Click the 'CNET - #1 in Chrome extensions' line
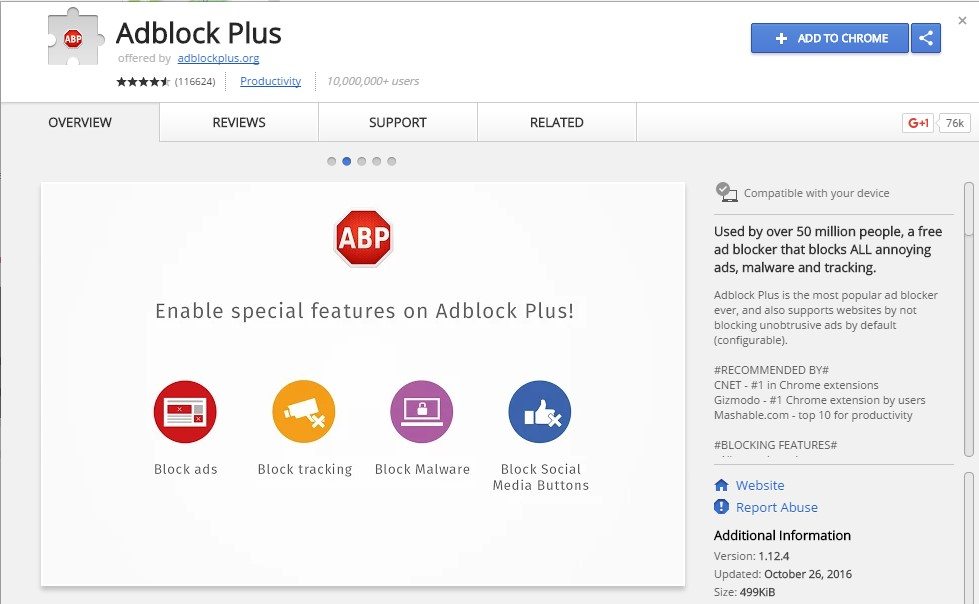 [x=796, y=385]
